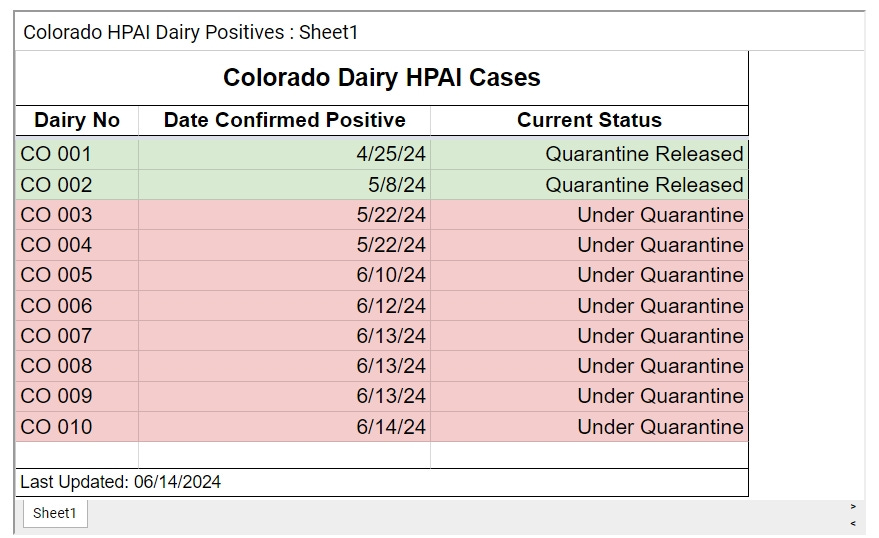This screenshot has width=879, height=538.
Task: Click cell CO 006
Action: point(77,306)
